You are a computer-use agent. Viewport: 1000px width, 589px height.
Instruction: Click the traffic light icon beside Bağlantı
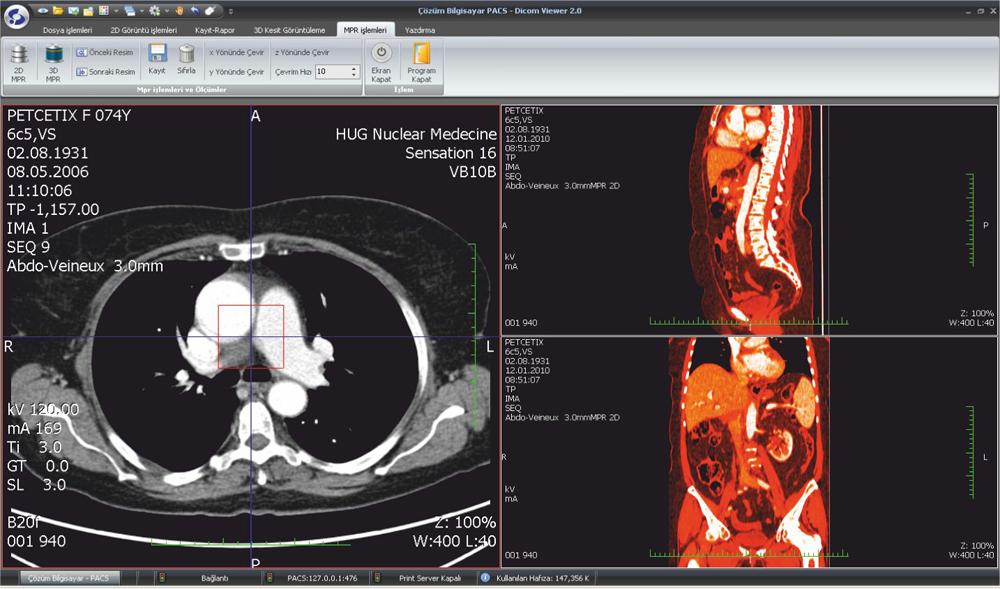click(162, 578)
